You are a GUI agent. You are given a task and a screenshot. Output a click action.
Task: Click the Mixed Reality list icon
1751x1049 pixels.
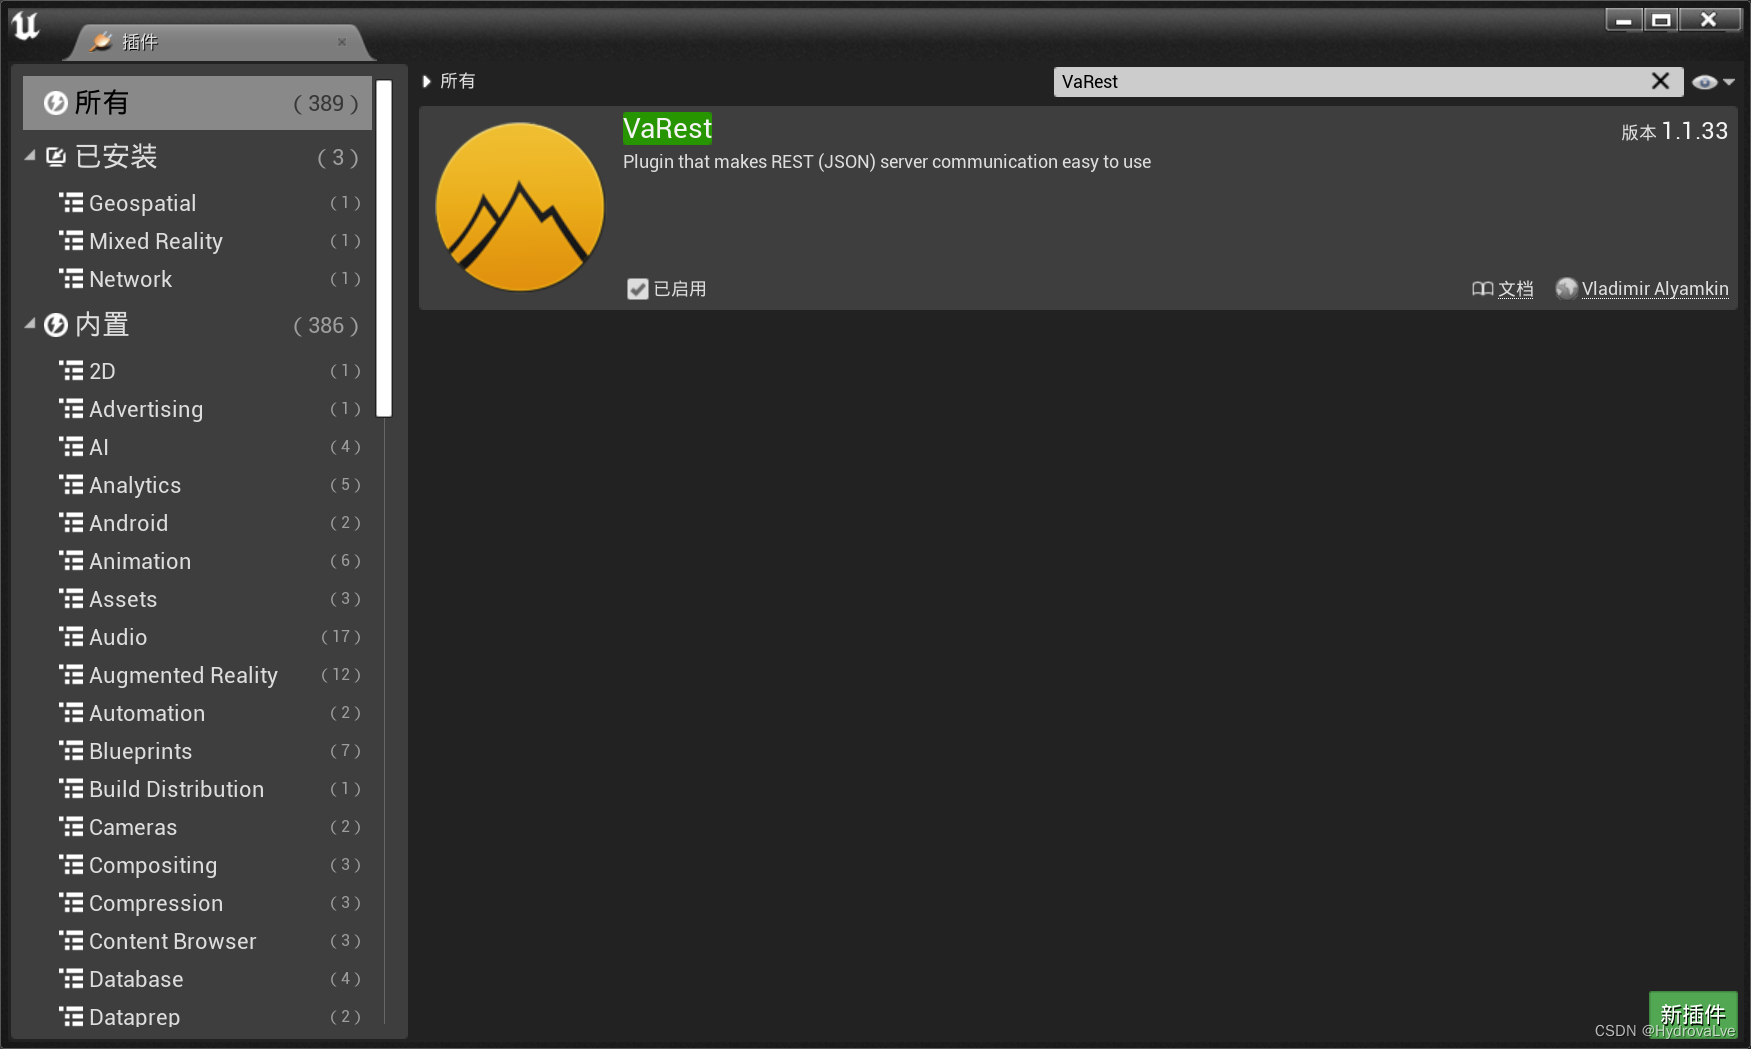71,241
